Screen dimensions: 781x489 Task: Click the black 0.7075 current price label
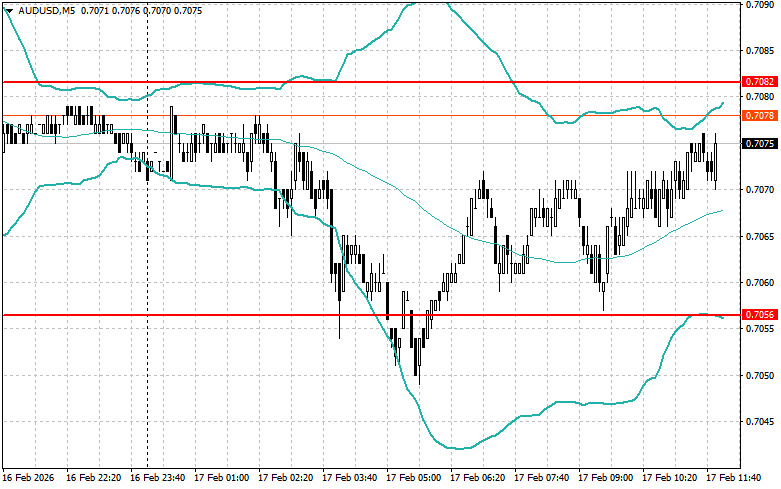coord(760,144)
